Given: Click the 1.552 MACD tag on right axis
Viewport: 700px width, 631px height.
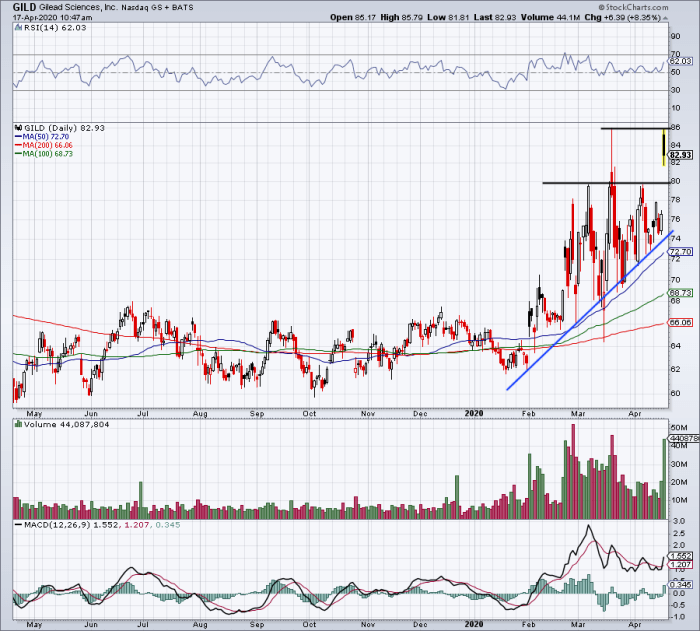Looking at the screenshot, I should (x=681, y=556).
